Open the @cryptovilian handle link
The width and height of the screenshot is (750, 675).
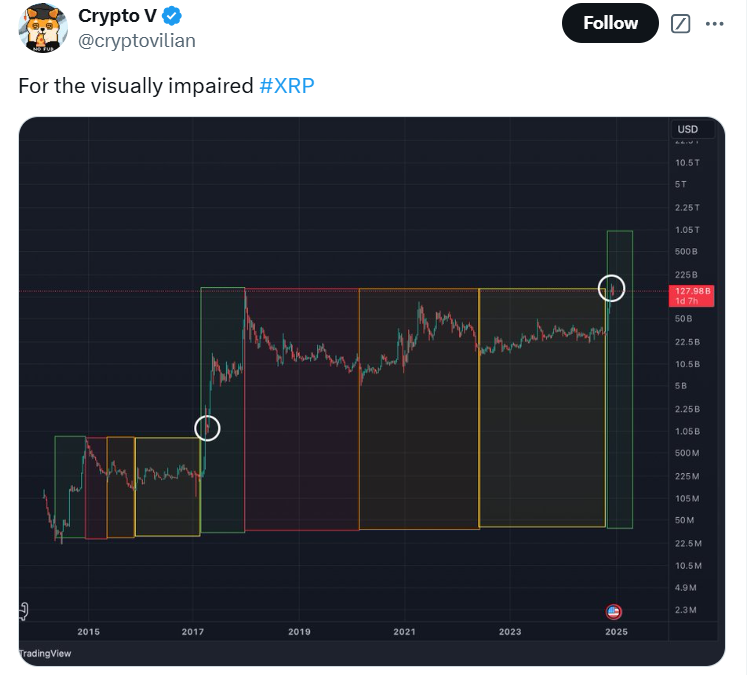coord(136,41)
